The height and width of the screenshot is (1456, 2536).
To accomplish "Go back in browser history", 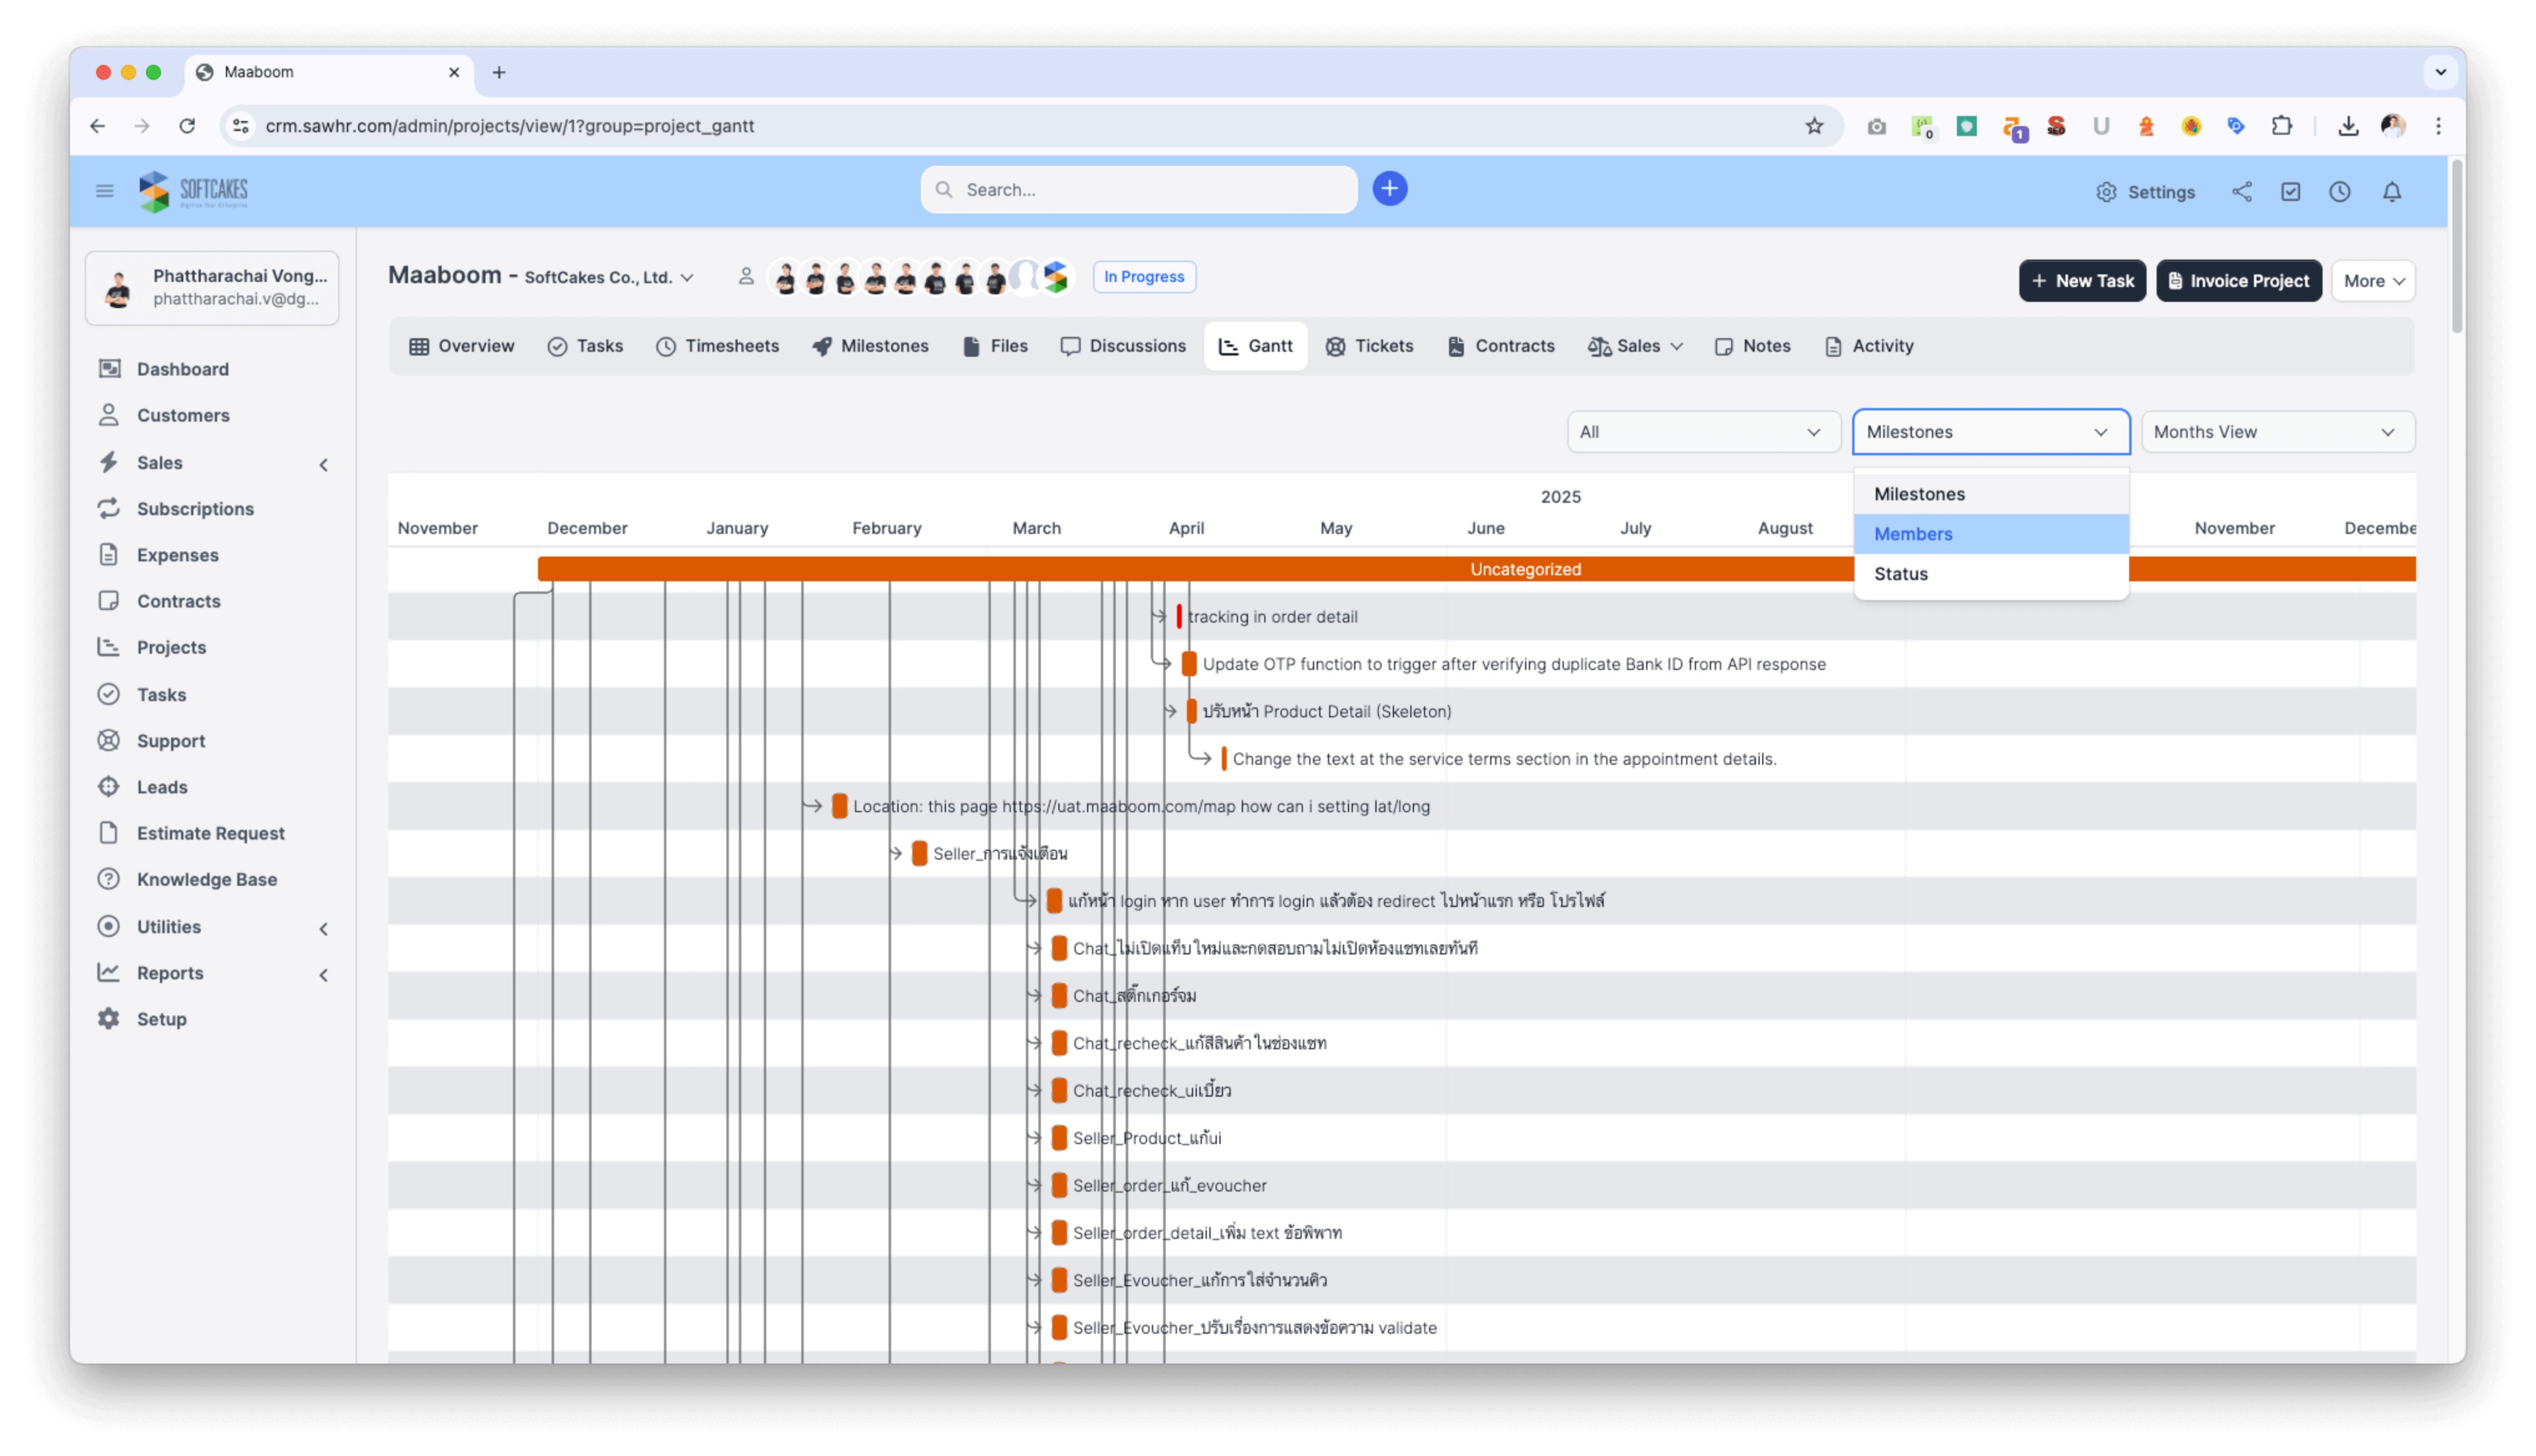I will click(x=97, y=126).
